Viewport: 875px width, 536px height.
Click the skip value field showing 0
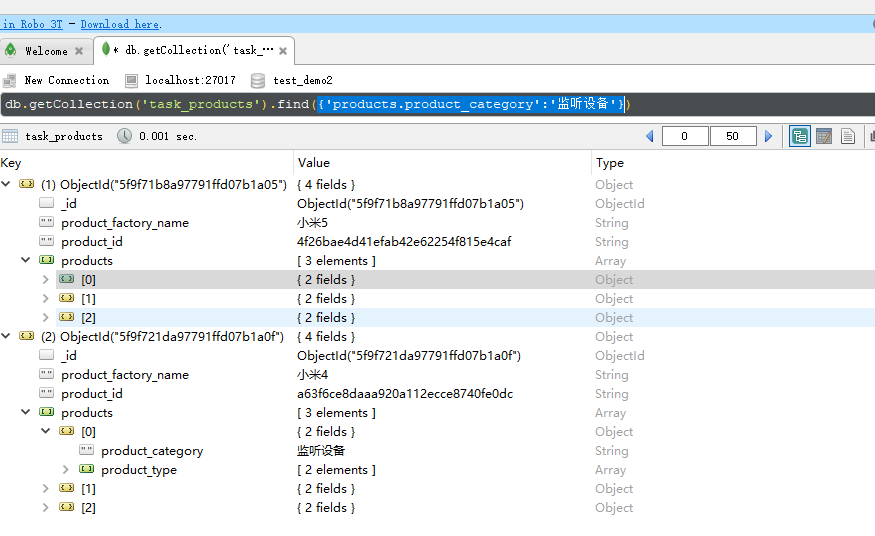[685, 136]
